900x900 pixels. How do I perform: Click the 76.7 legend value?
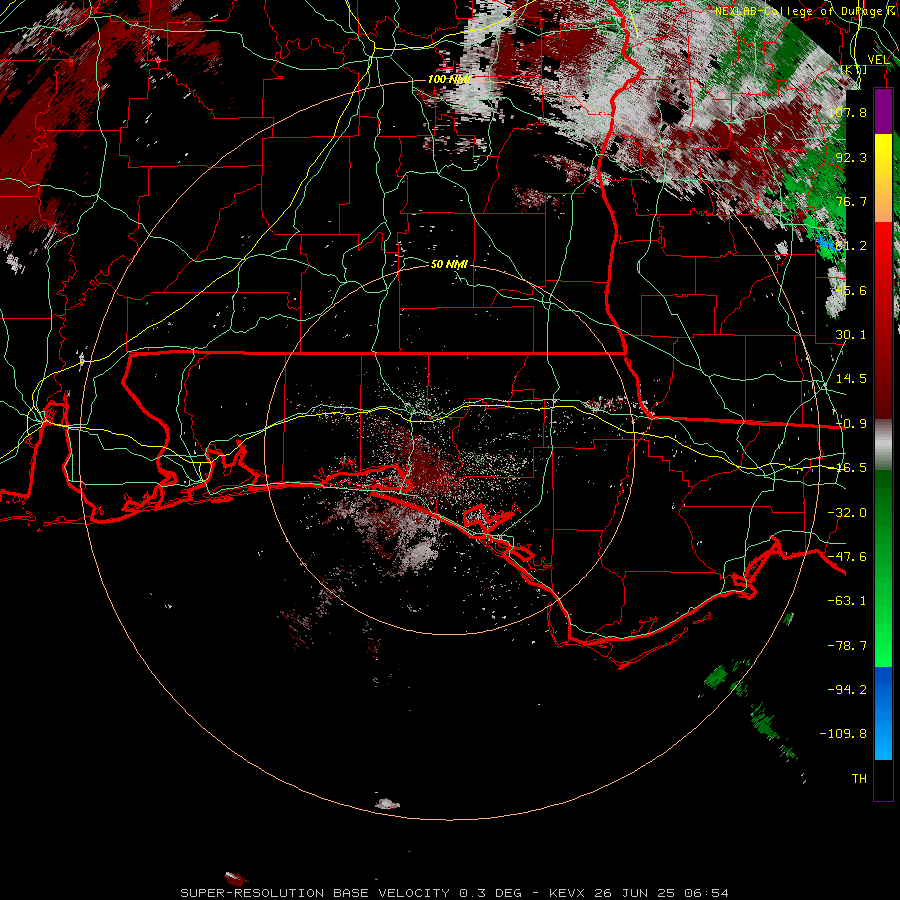click(851, 201)
